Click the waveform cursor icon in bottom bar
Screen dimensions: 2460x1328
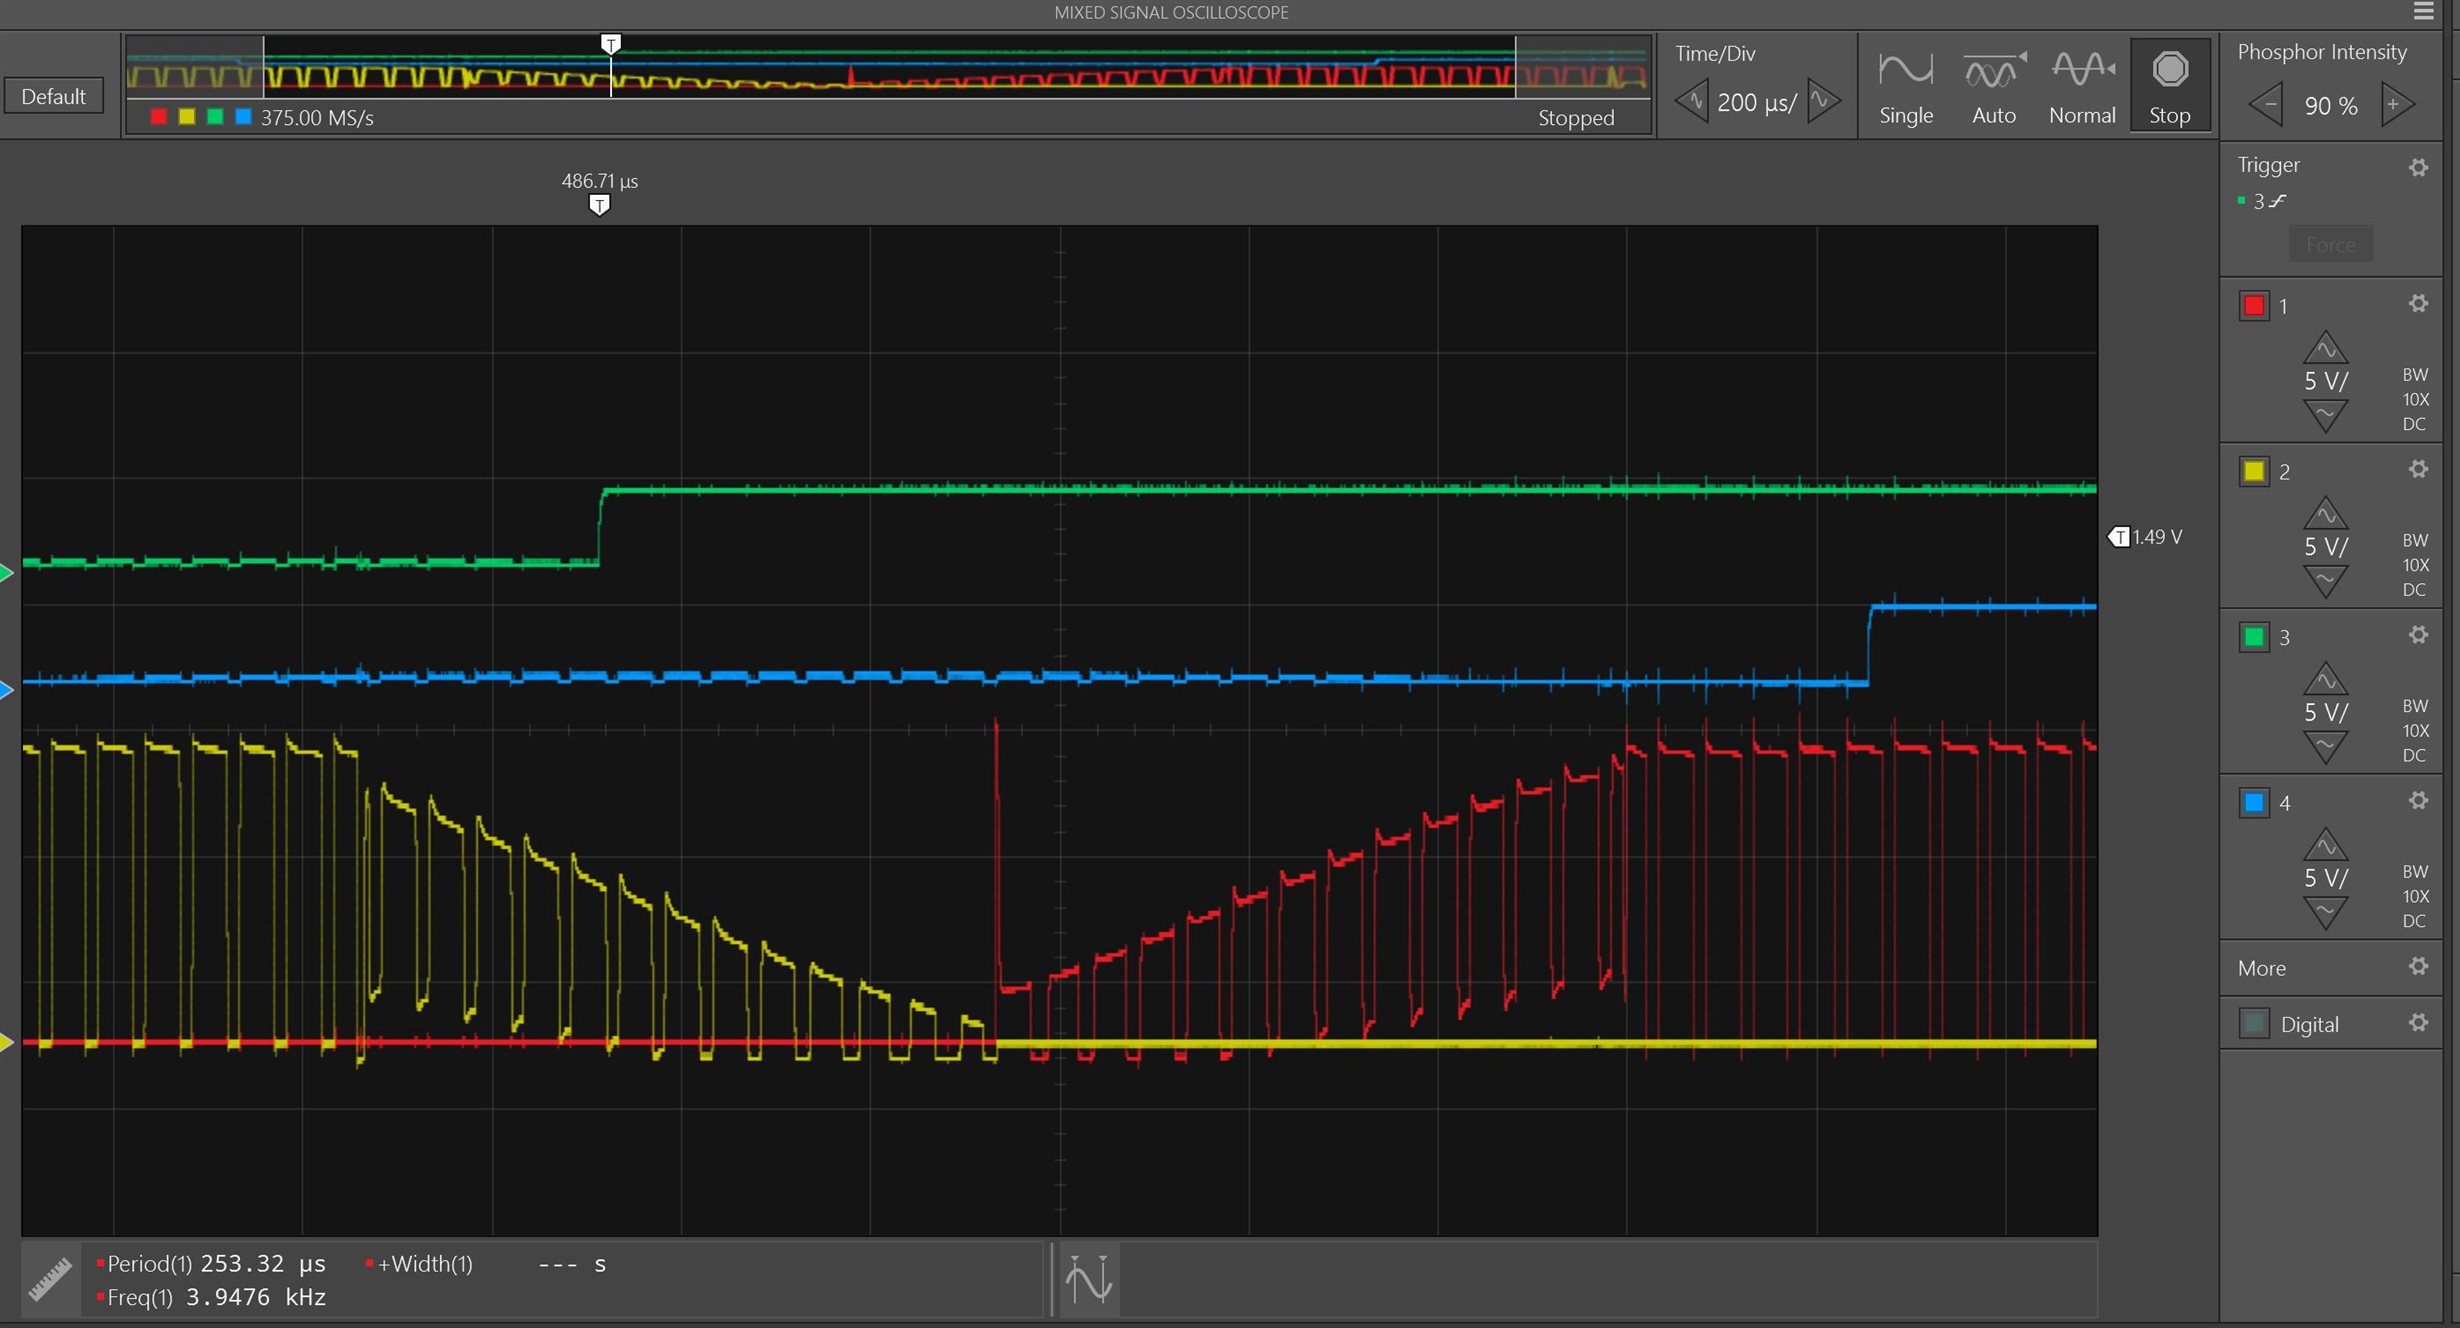(x=1089, y=1279)
